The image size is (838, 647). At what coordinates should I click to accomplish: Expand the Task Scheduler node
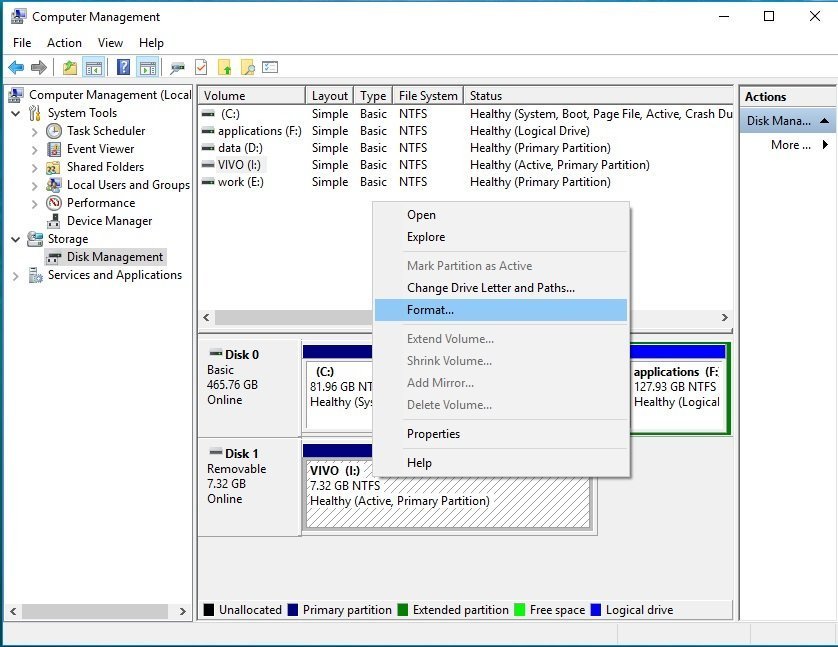click(x=35, y=131)
